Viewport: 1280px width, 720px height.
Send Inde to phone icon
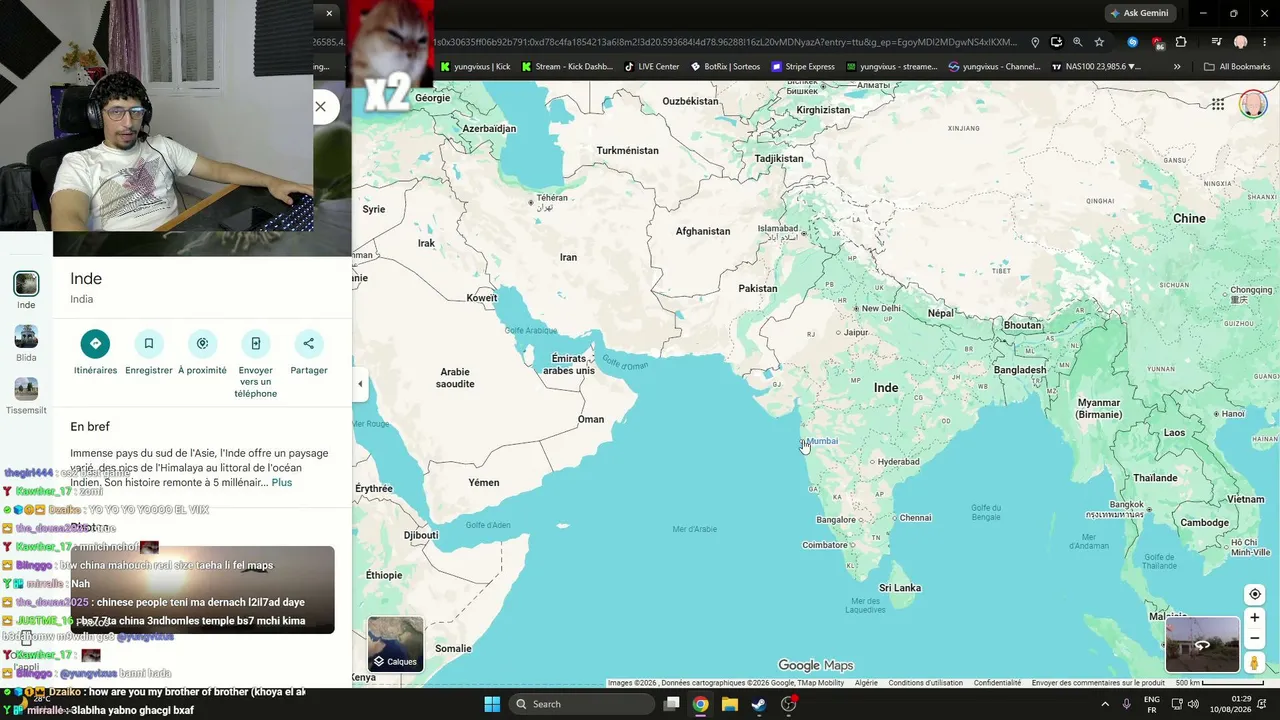point(255,344)
